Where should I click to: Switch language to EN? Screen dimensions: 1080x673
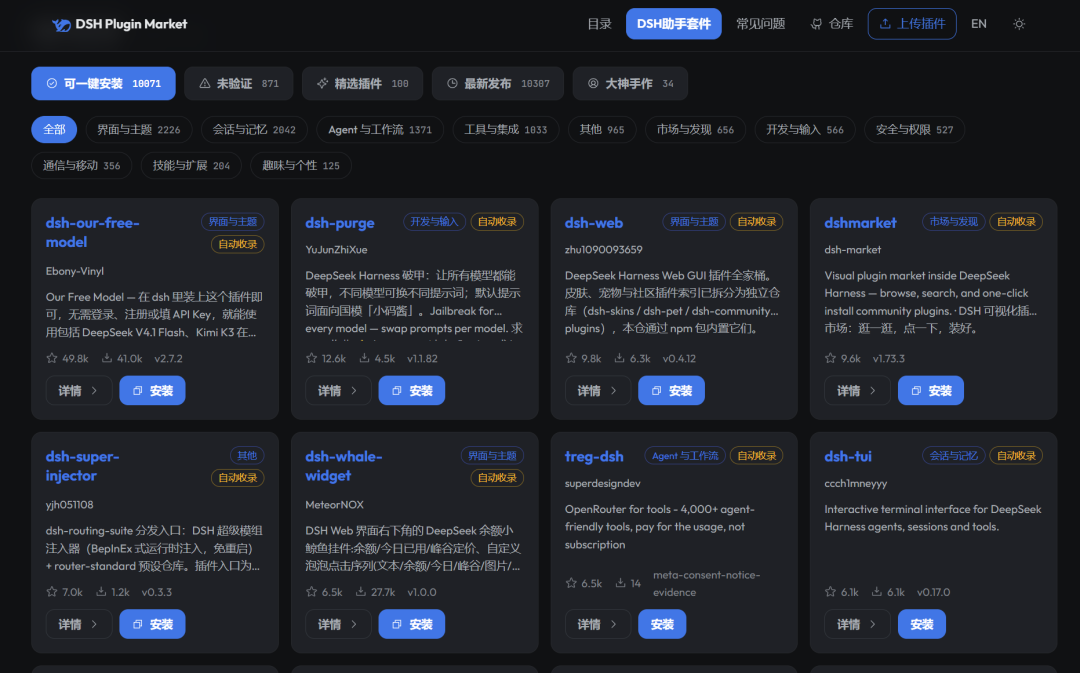tap(978, 24)
